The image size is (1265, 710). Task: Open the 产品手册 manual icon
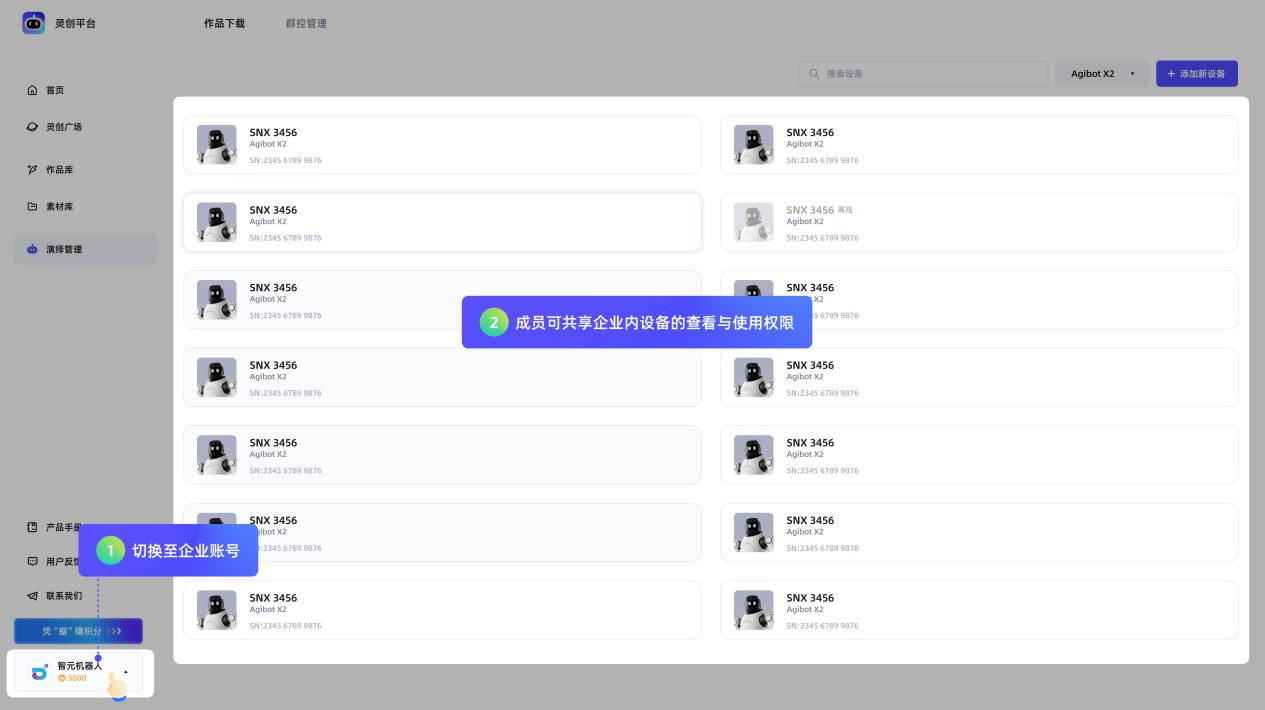pyautogui.click(x=31, y=526)
